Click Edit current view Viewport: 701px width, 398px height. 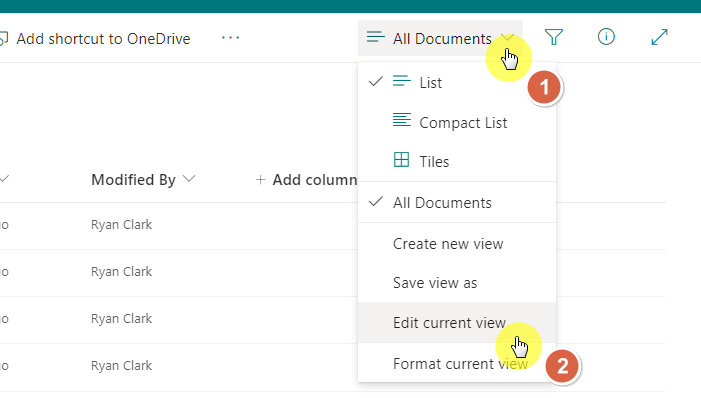[457, 322]
